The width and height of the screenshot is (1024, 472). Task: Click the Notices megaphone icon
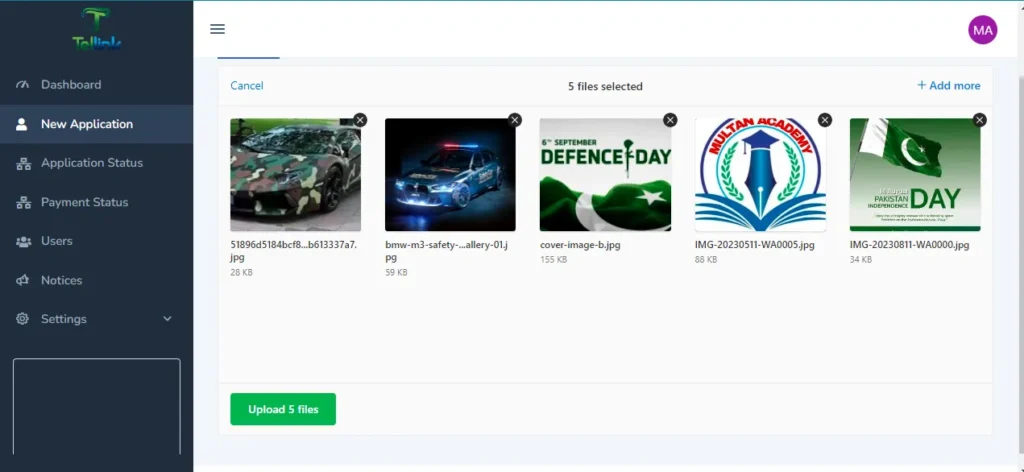coord(23,281)
